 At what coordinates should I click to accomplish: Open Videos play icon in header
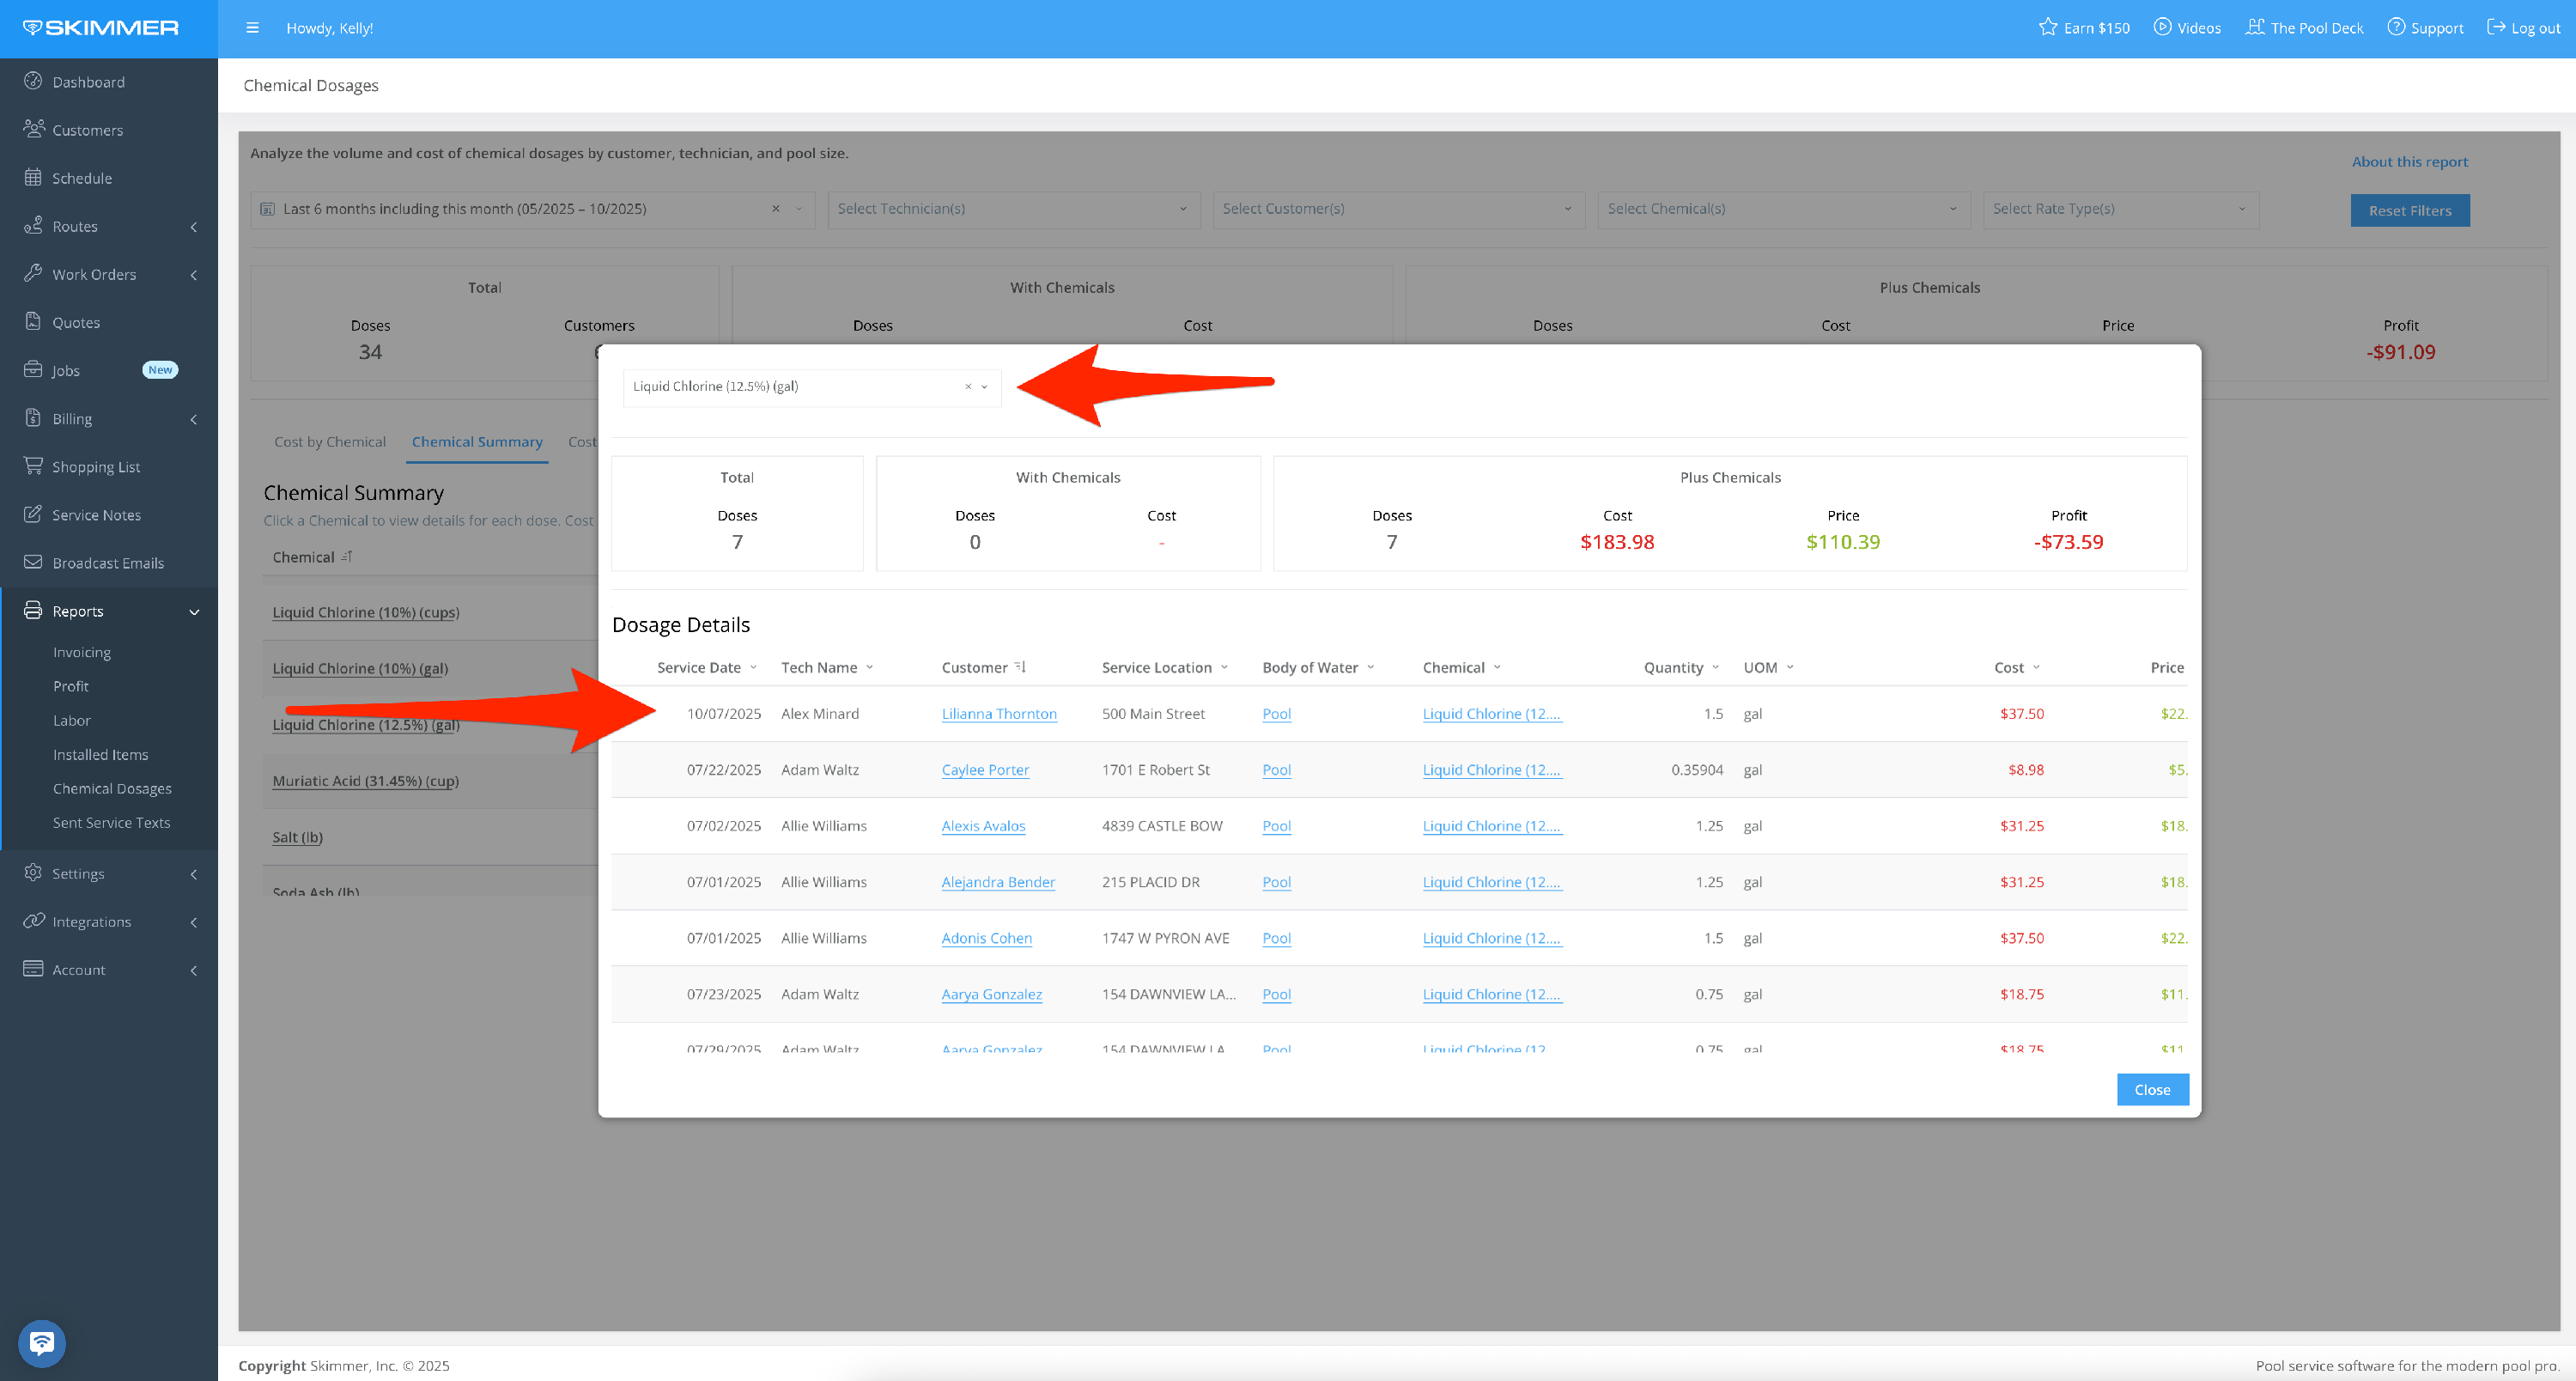coord(2162,27)
